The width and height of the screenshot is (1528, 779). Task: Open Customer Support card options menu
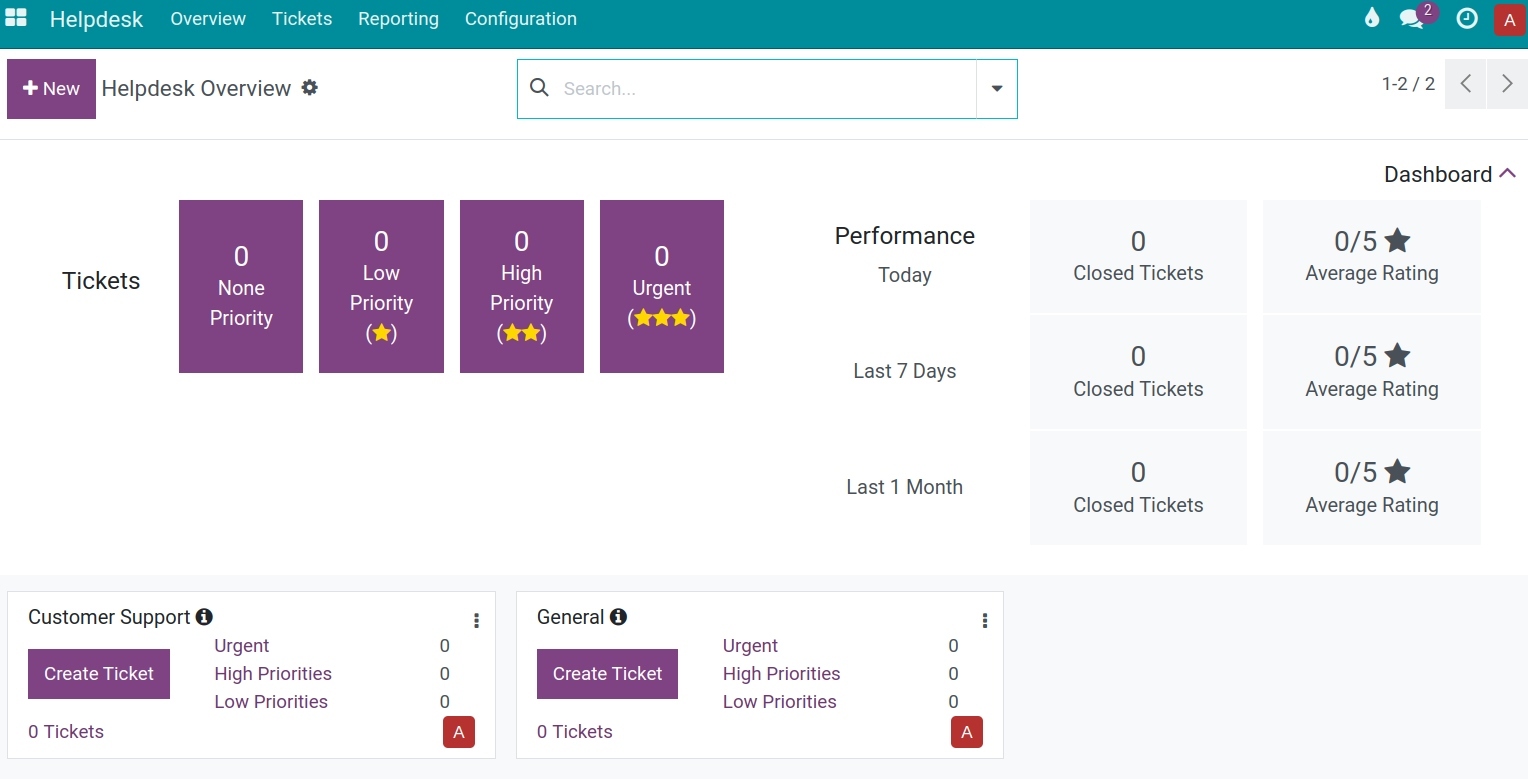pyautogui.click(x=476, y=621)
